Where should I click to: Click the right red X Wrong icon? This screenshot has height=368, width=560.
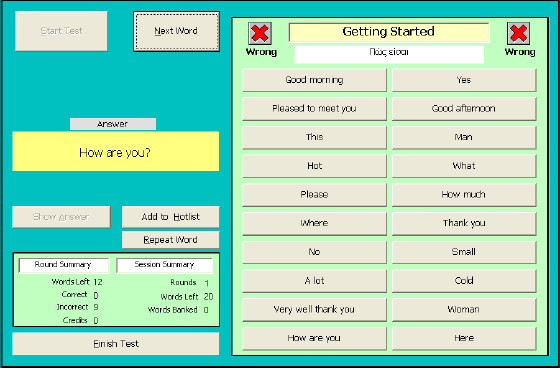[518, 33]
